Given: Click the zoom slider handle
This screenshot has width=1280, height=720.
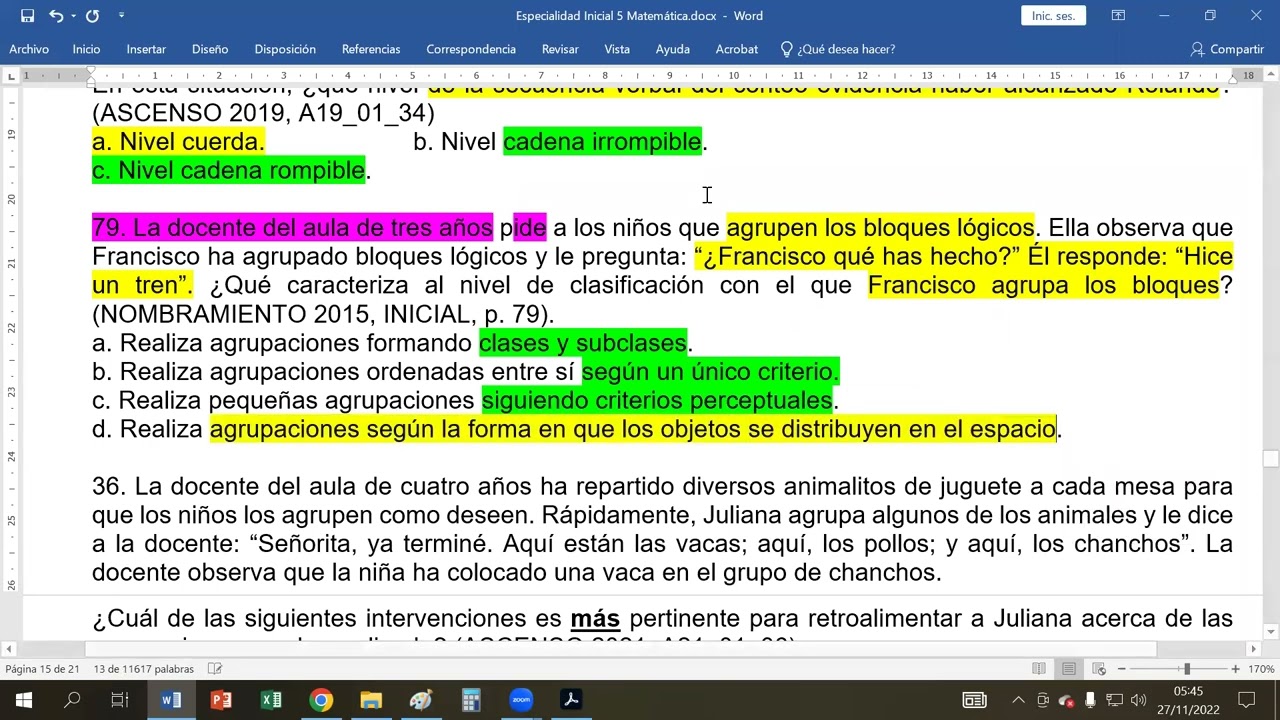Looking at the screenshot, I should click(x=1187, y=669).
